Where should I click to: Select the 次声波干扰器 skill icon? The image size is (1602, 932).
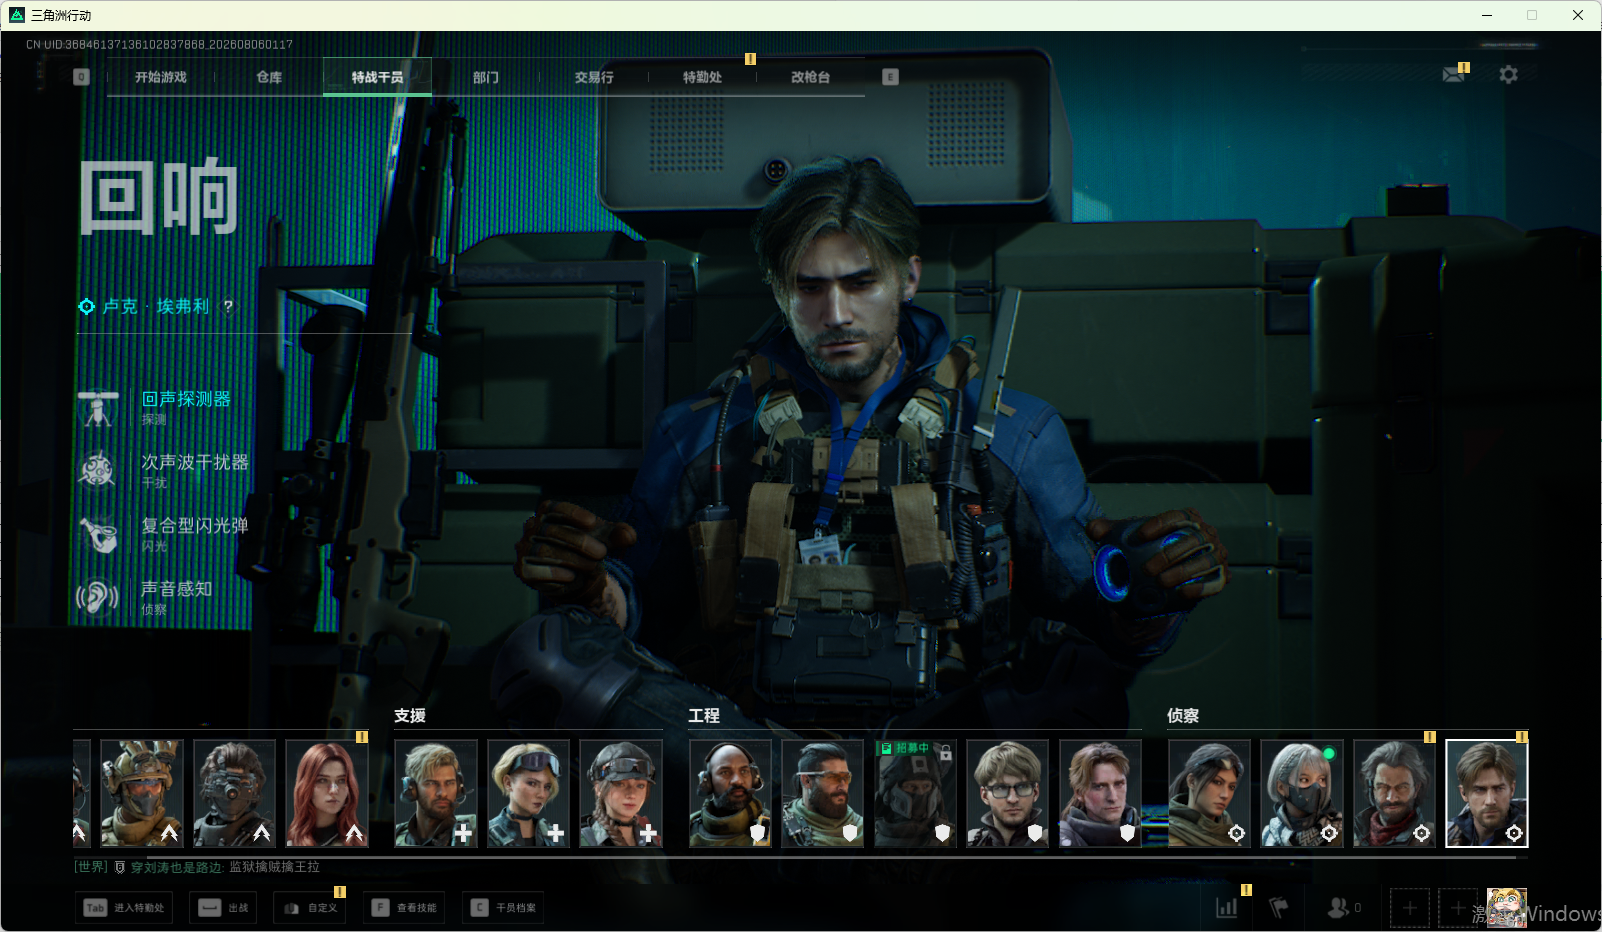pyautogui.click(x=98, y=471)
